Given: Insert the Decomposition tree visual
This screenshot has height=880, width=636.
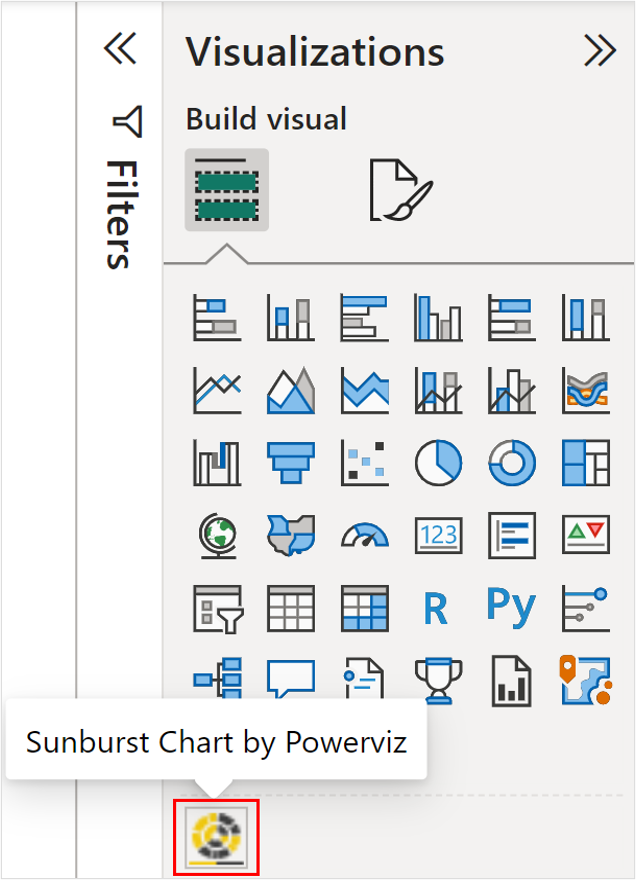Looking at the screenshot, I should click(217, 680).
